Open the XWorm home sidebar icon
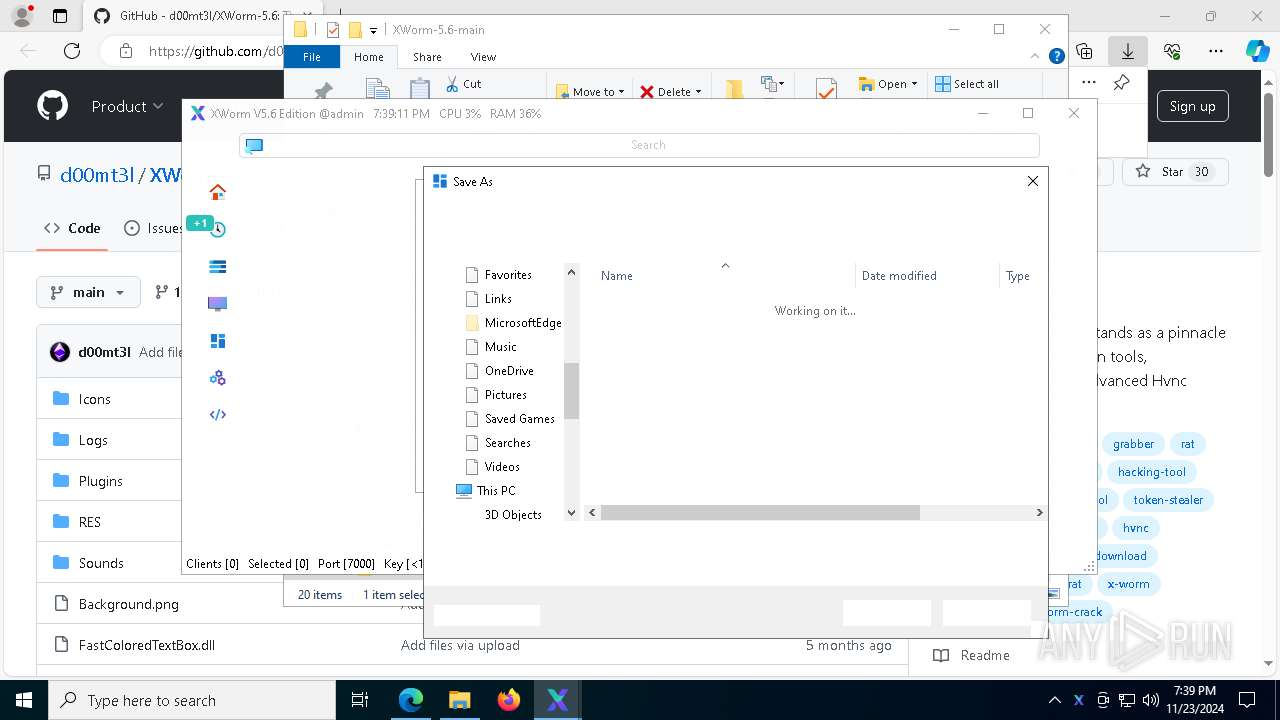This screenshot has height=720, width=1280. (217, 192)
